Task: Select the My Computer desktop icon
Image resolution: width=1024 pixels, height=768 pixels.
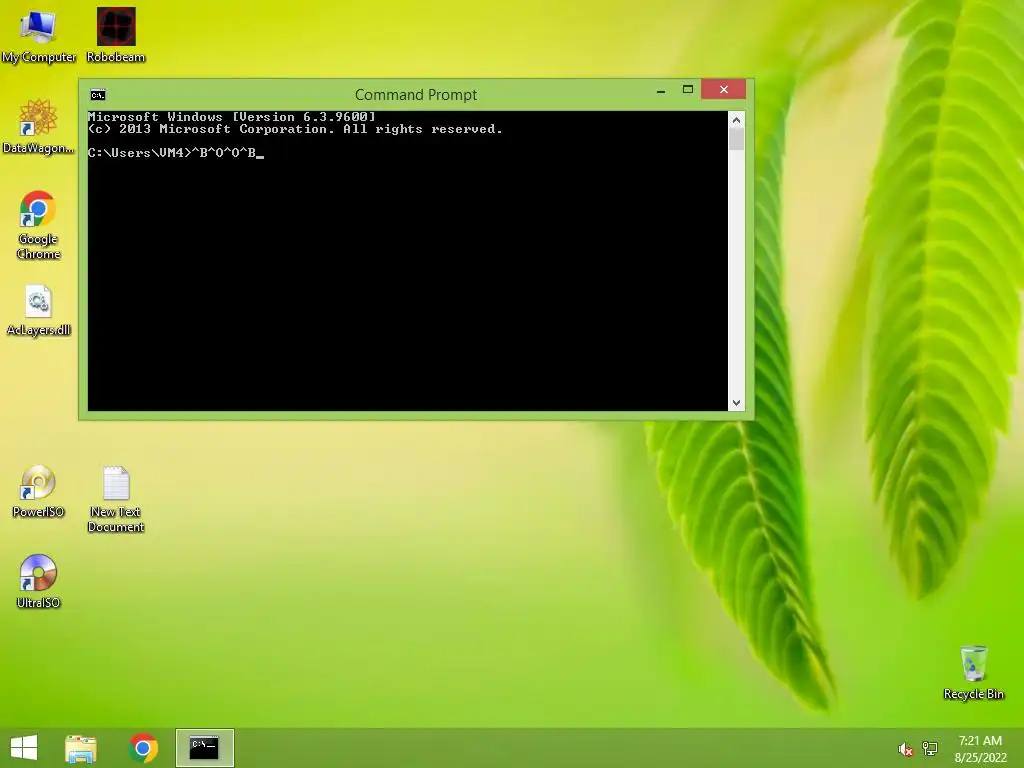Action: (x=38, y=36)
